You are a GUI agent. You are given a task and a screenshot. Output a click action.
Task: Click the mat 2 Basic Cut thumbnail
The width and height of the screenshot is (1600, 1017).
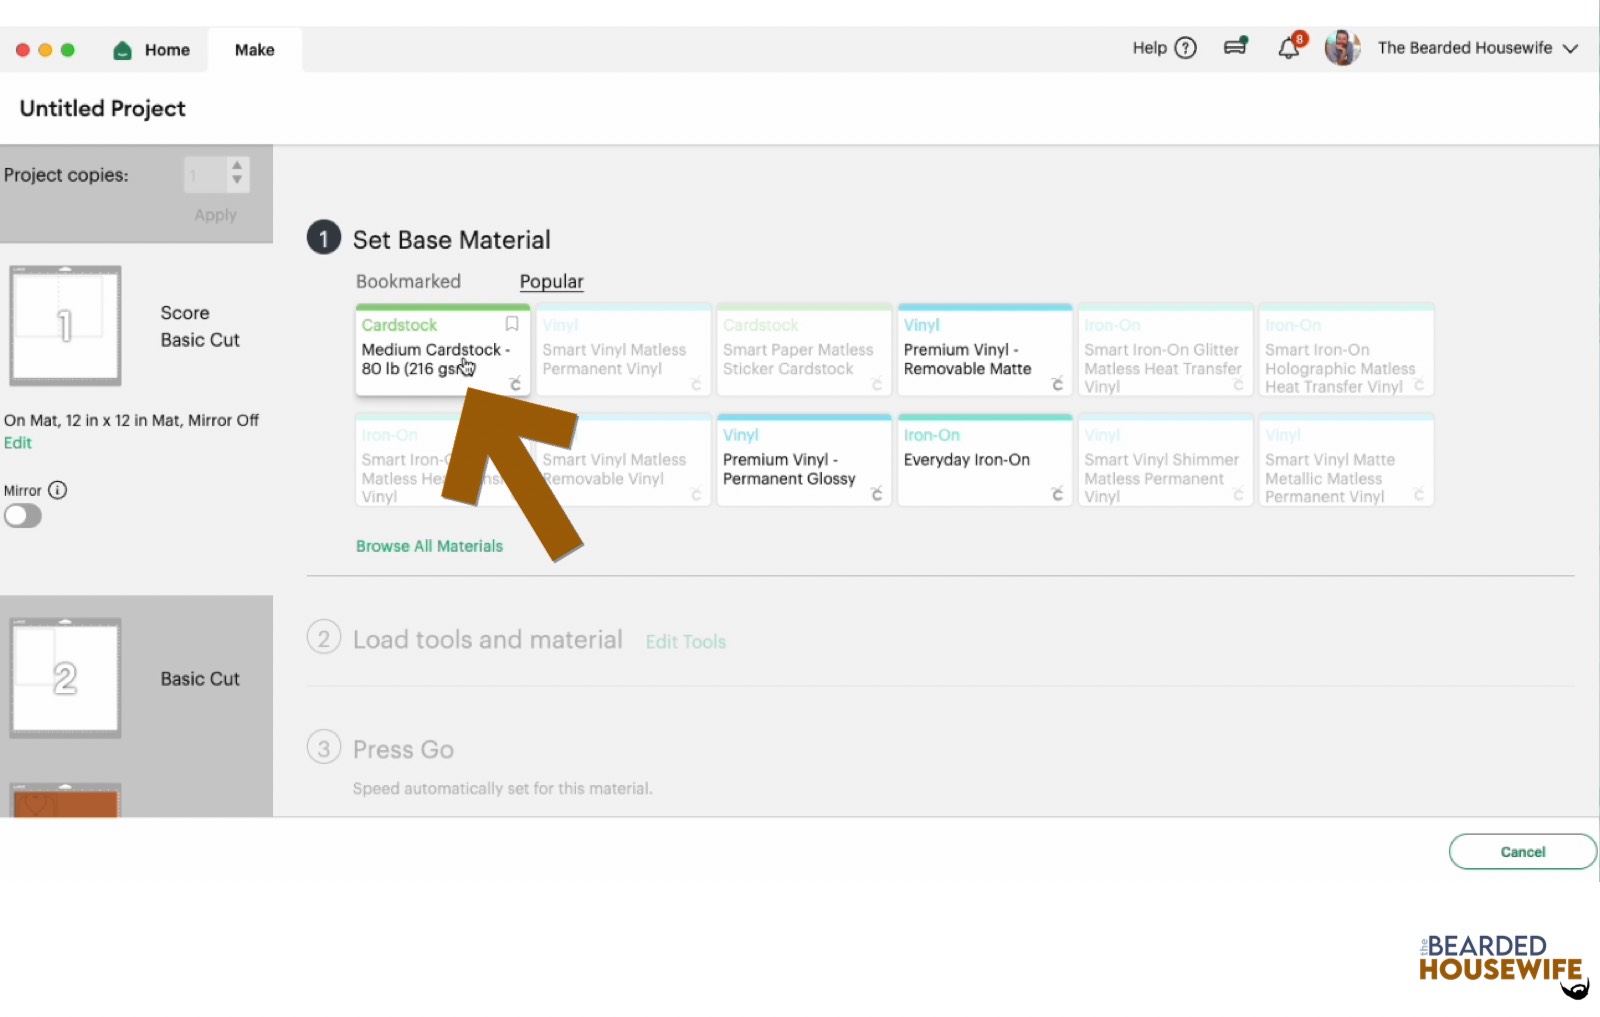[x=65, y=678]
